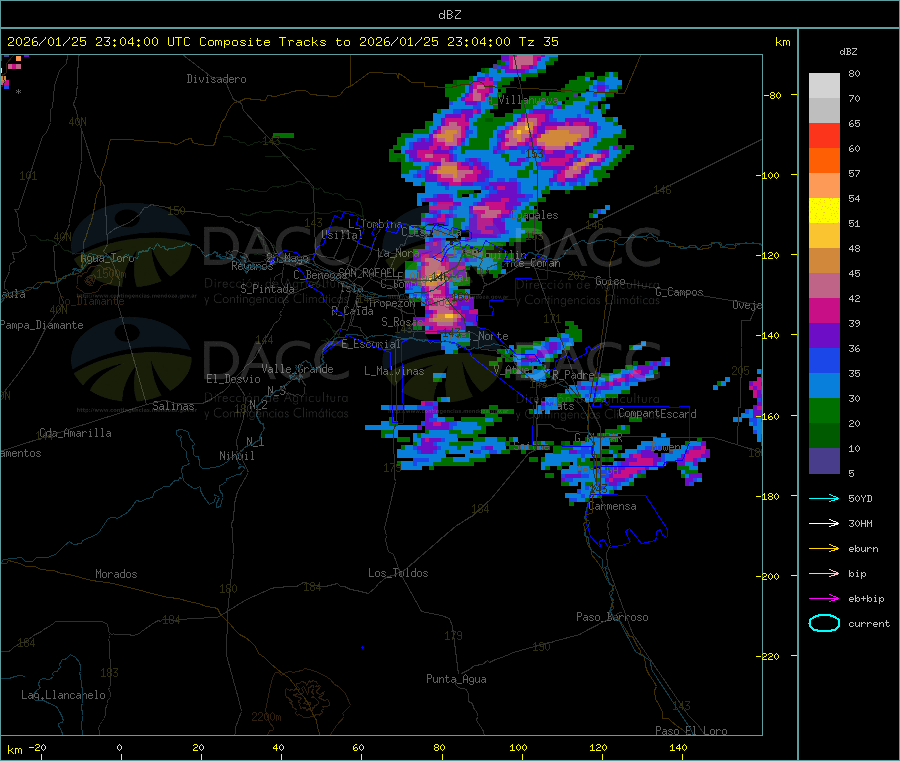This screenshot has width=900, height=761.
Task: Click the yellow 'km' label top right
Action: click(x=782, y=42)
